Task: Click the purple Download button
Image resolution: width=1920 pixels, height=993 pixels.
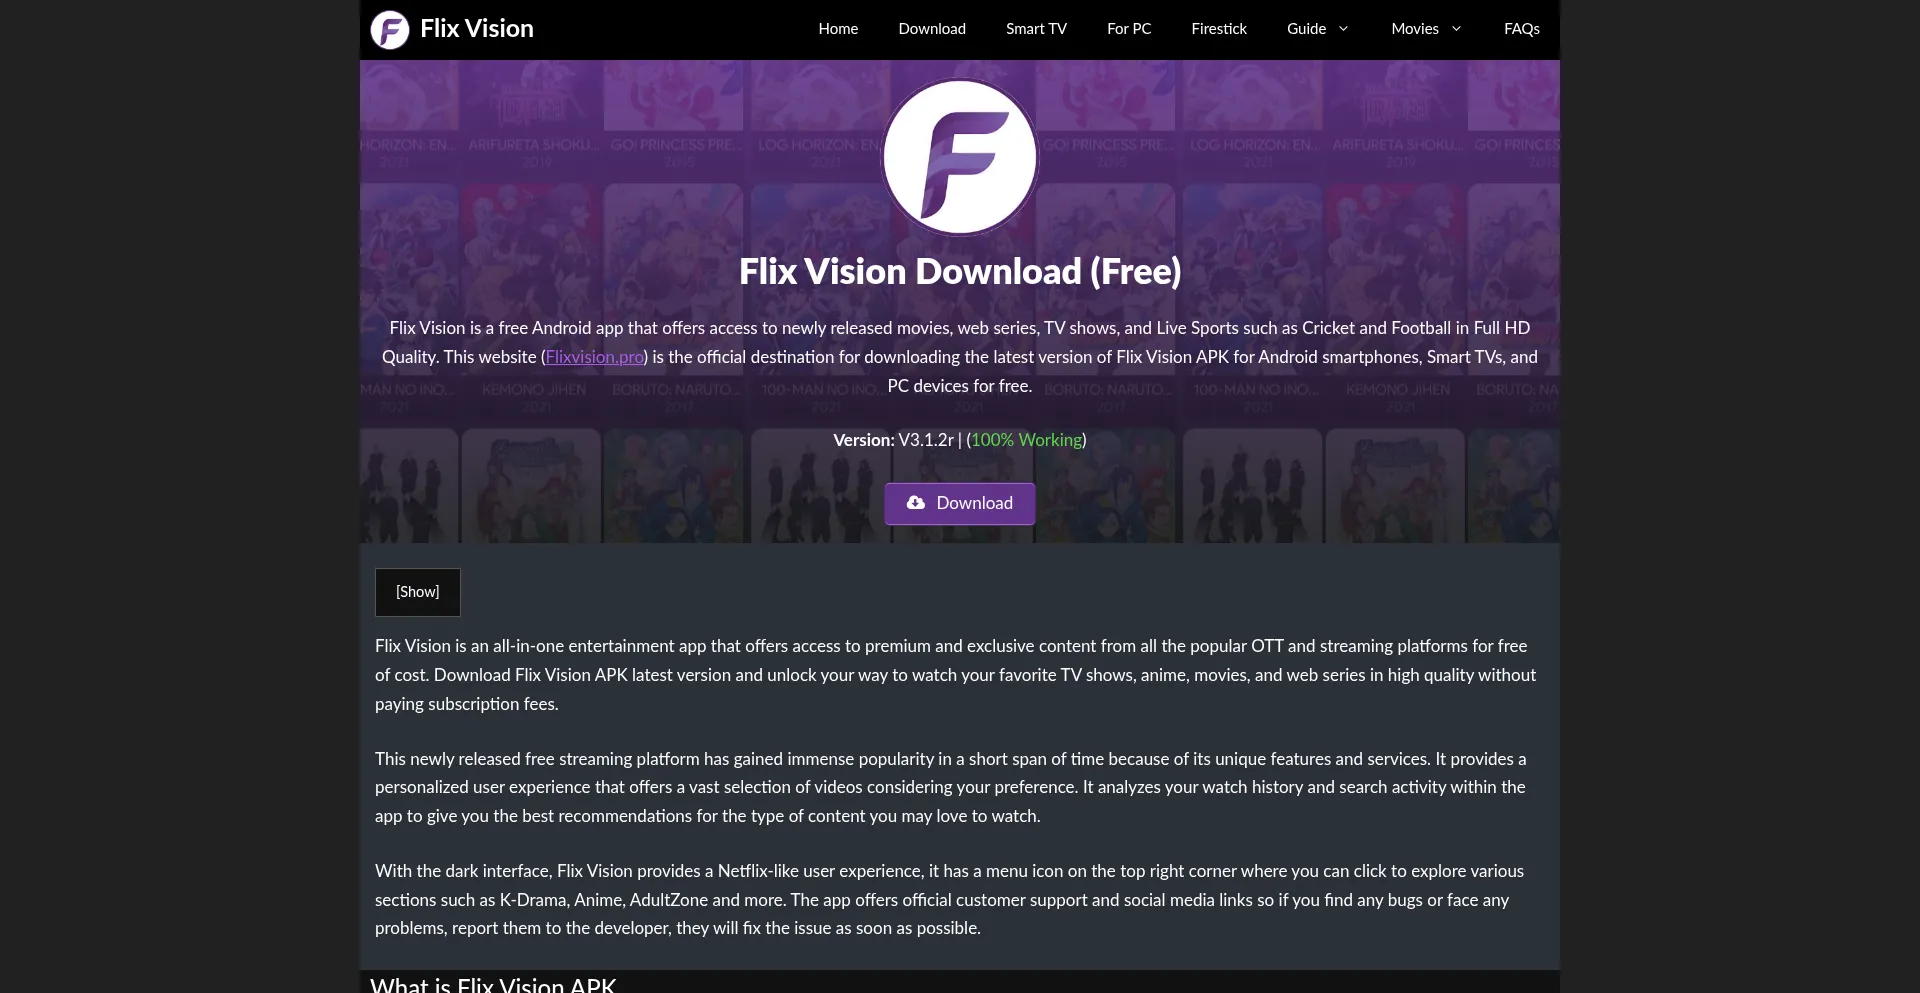Action: pyautogui.click(x=960, y=503)
